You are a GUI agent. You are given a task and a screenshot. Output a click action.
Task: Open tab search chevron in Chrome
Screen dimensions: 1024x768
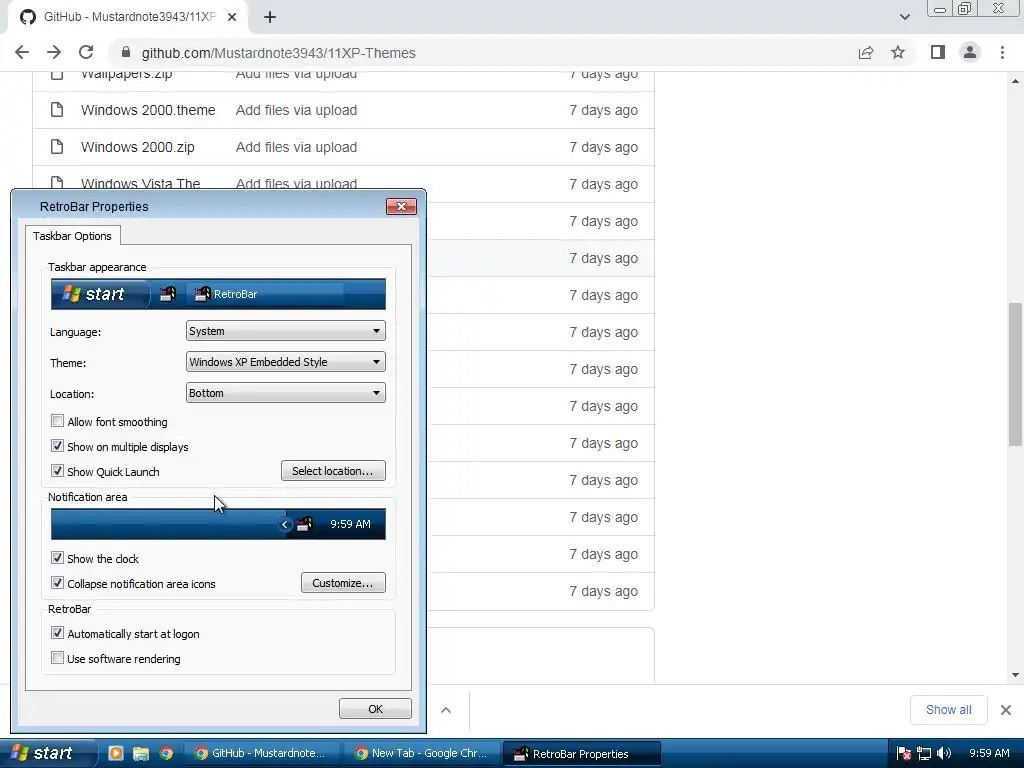pos(904,17)
